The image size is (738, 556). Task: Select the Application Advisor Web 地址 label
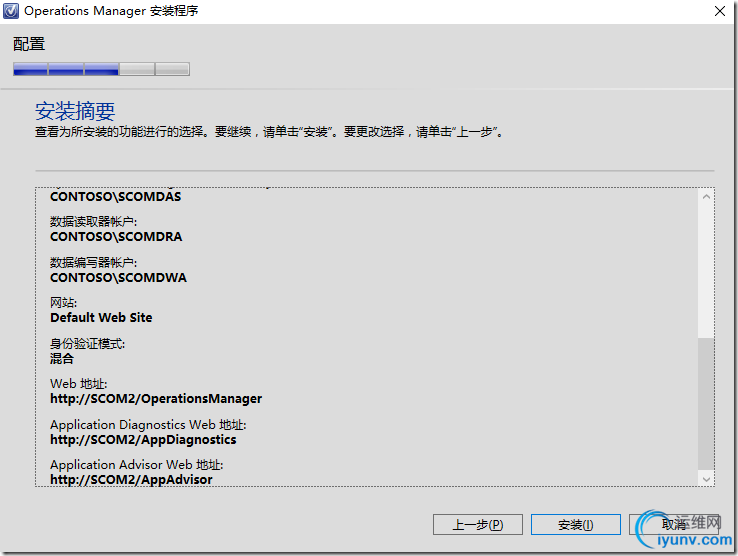pos(136,465)
